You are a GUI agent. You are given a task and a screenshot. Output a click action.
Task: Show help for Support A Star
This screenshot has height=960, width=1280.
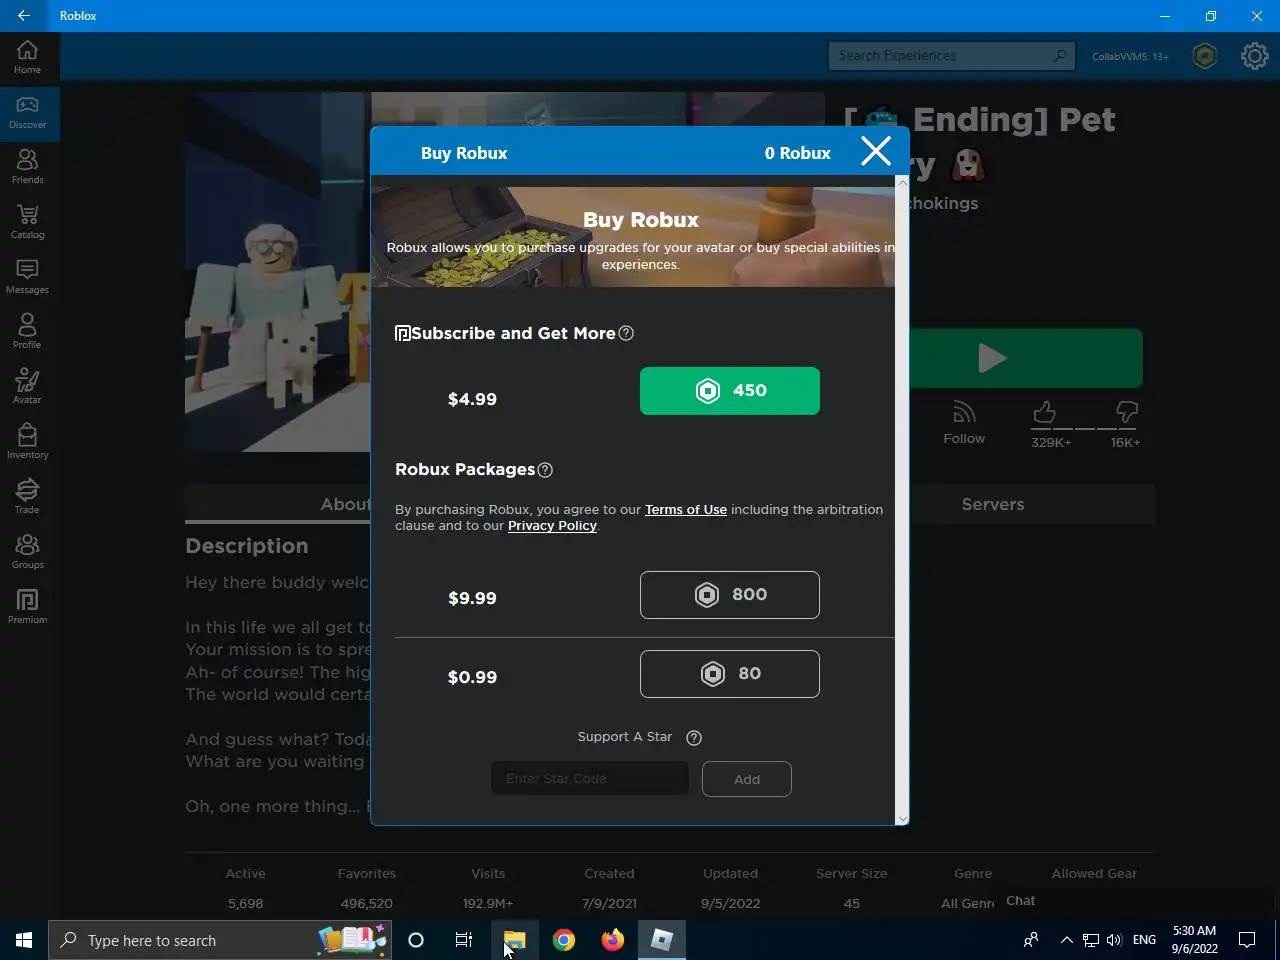coord(694,738)
